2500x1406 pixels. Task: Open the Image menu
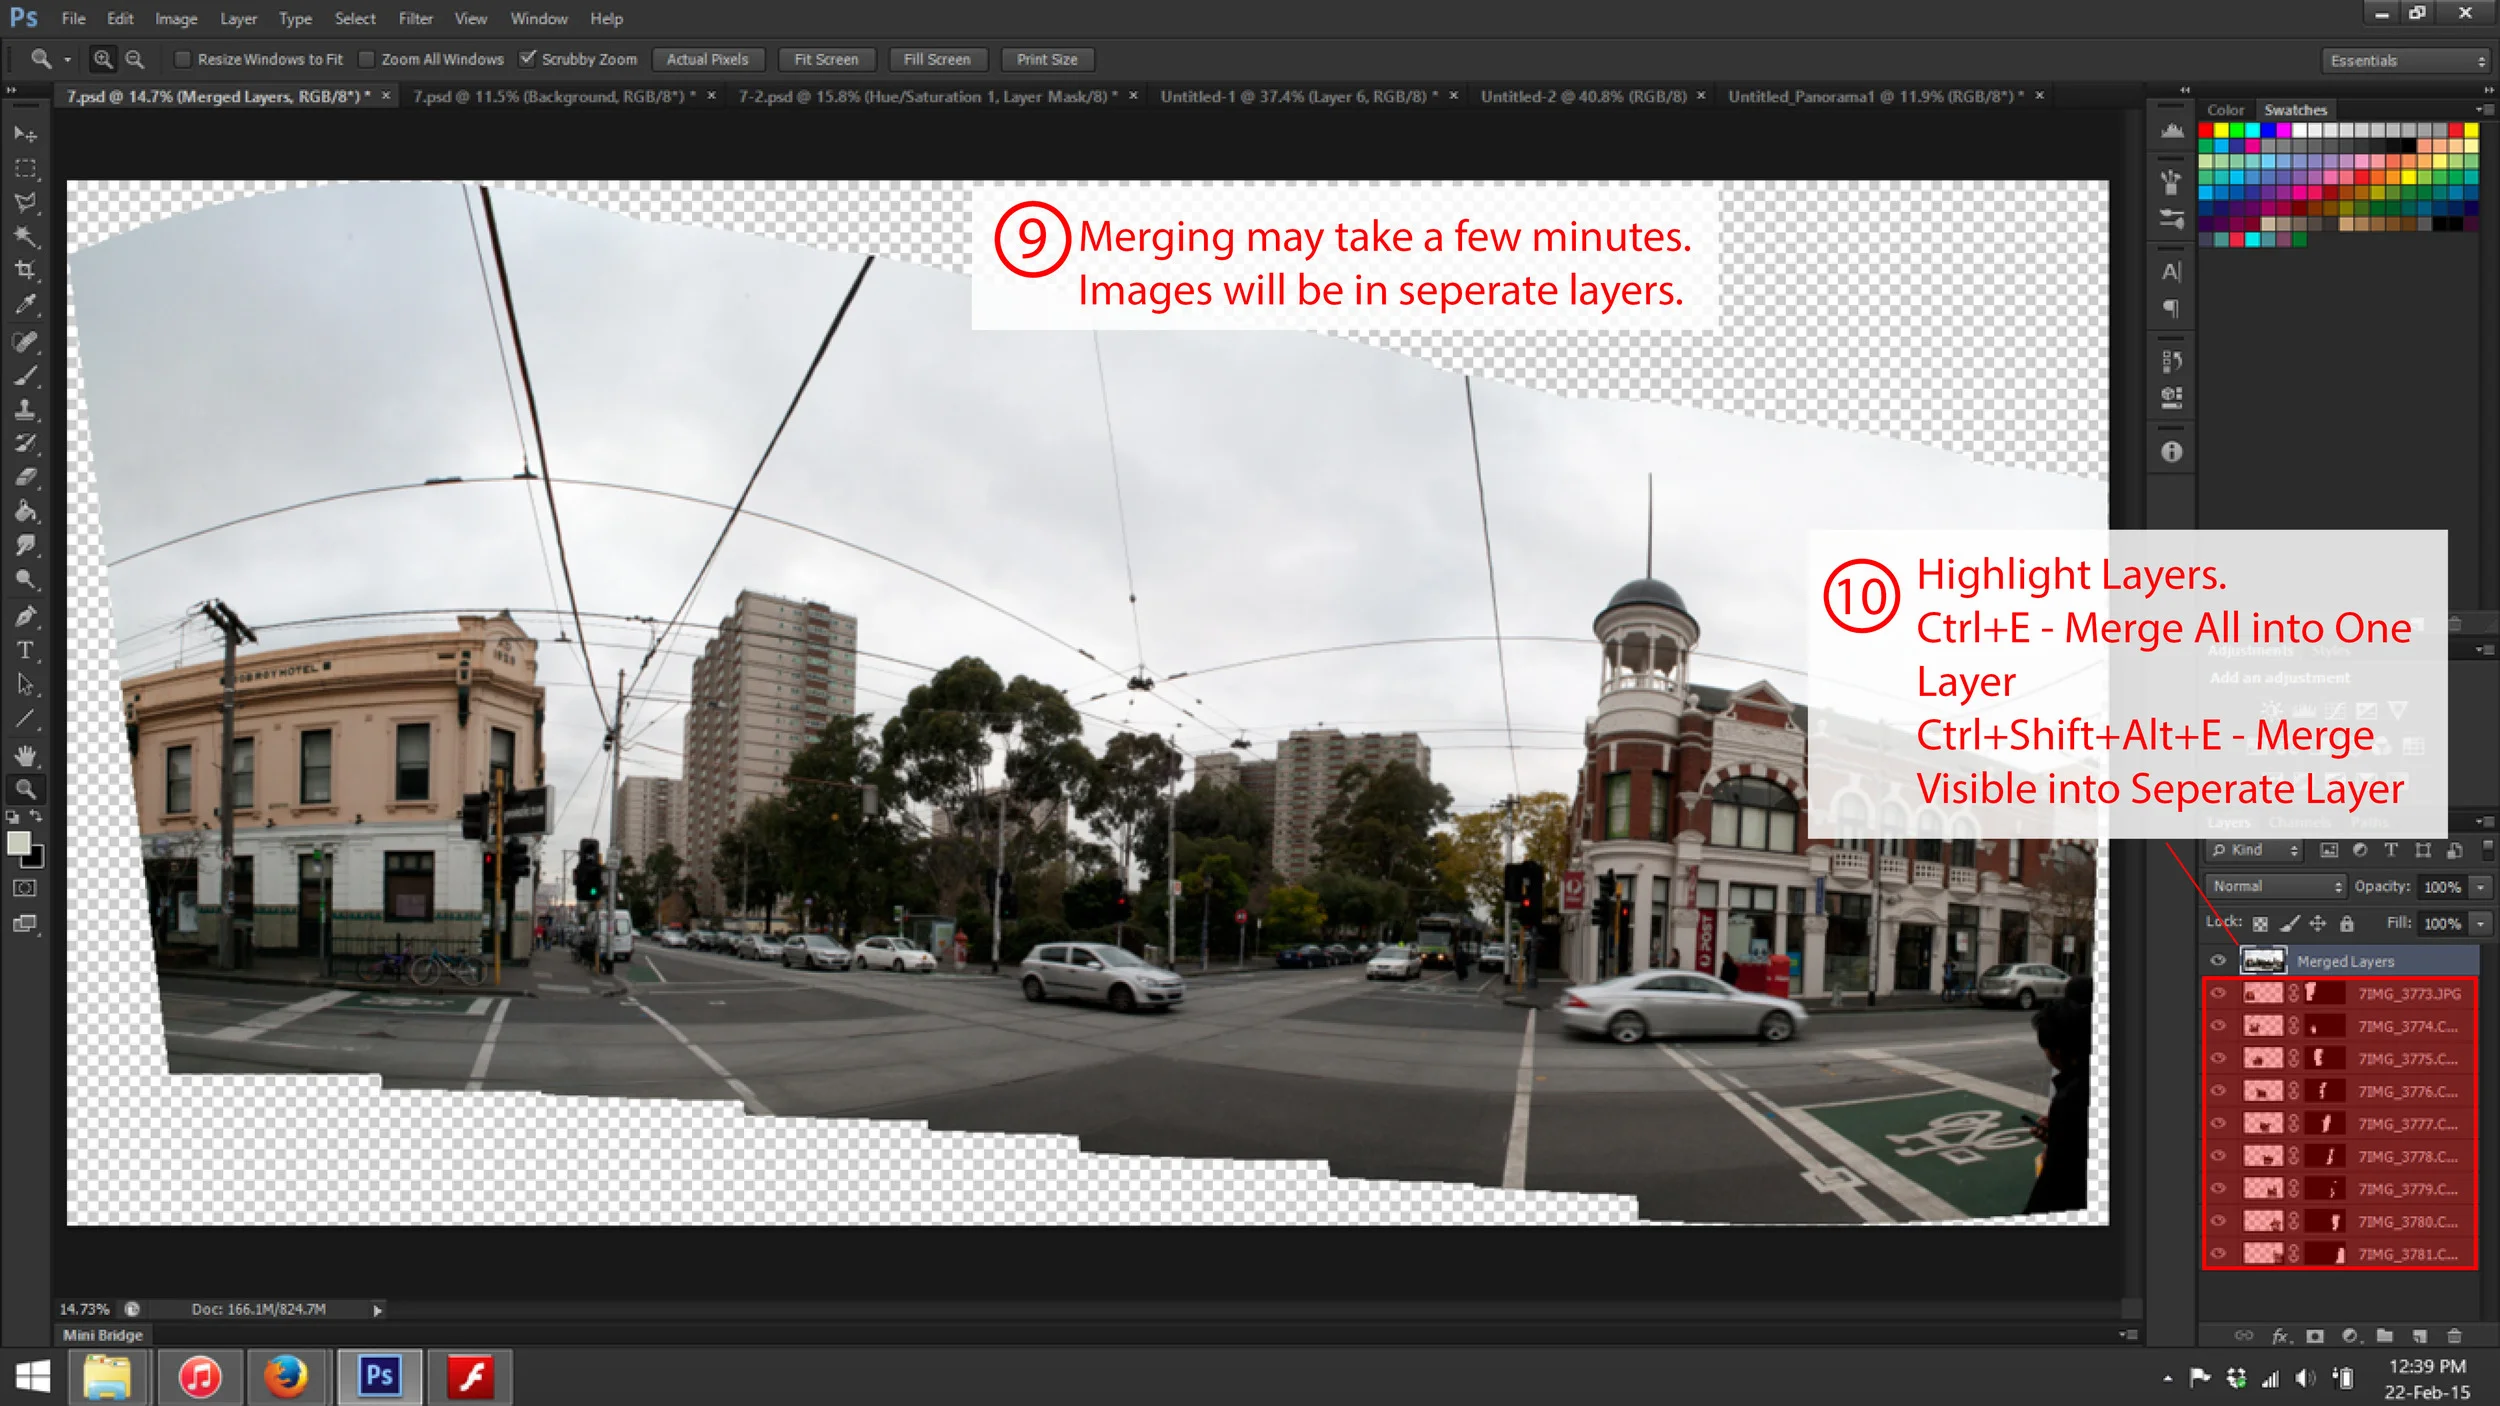click(x=176, y=18)
